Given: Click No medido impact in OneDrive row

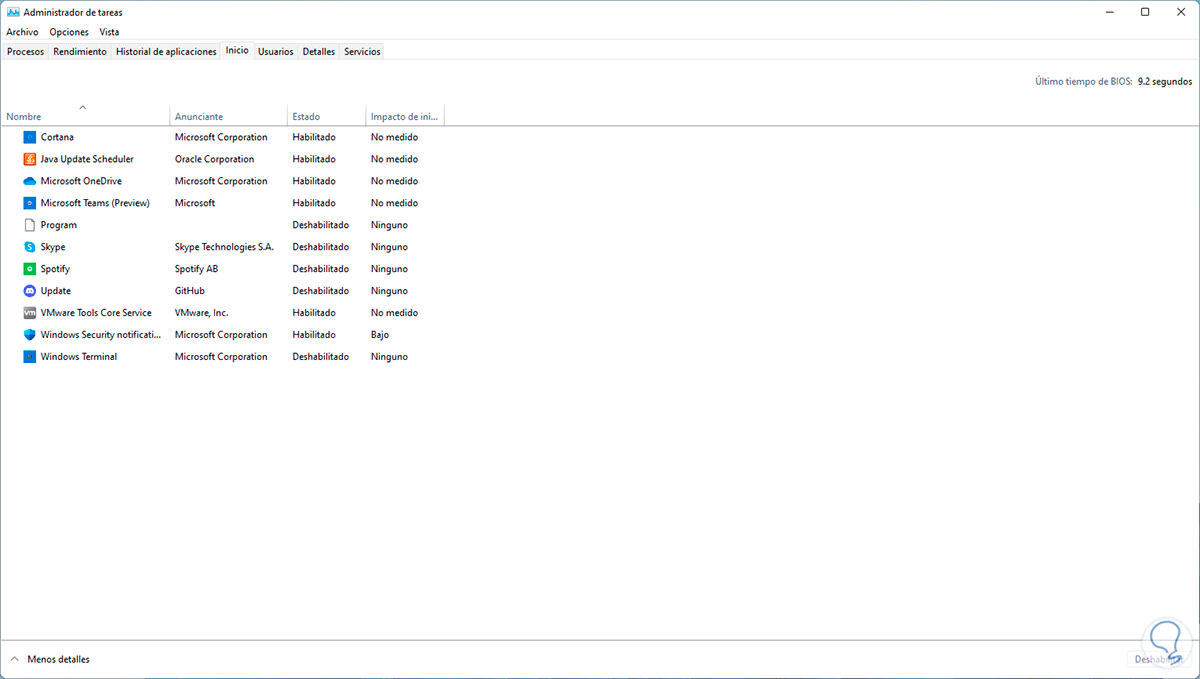Looking at the screenshot, I should coord(394,181).
